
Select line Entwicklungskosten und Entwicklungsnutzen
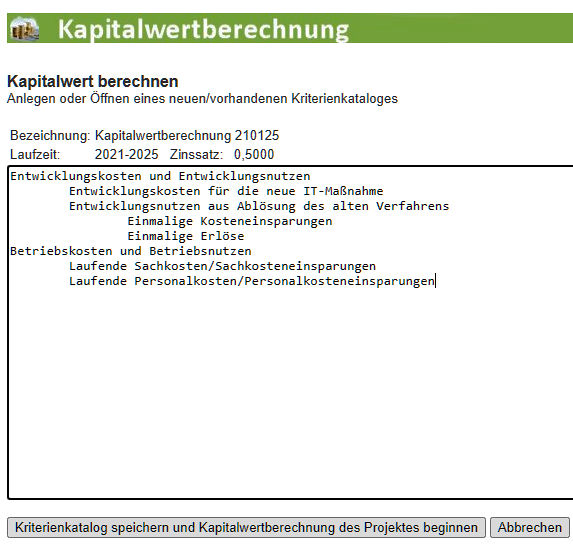[x=160, y=176]
